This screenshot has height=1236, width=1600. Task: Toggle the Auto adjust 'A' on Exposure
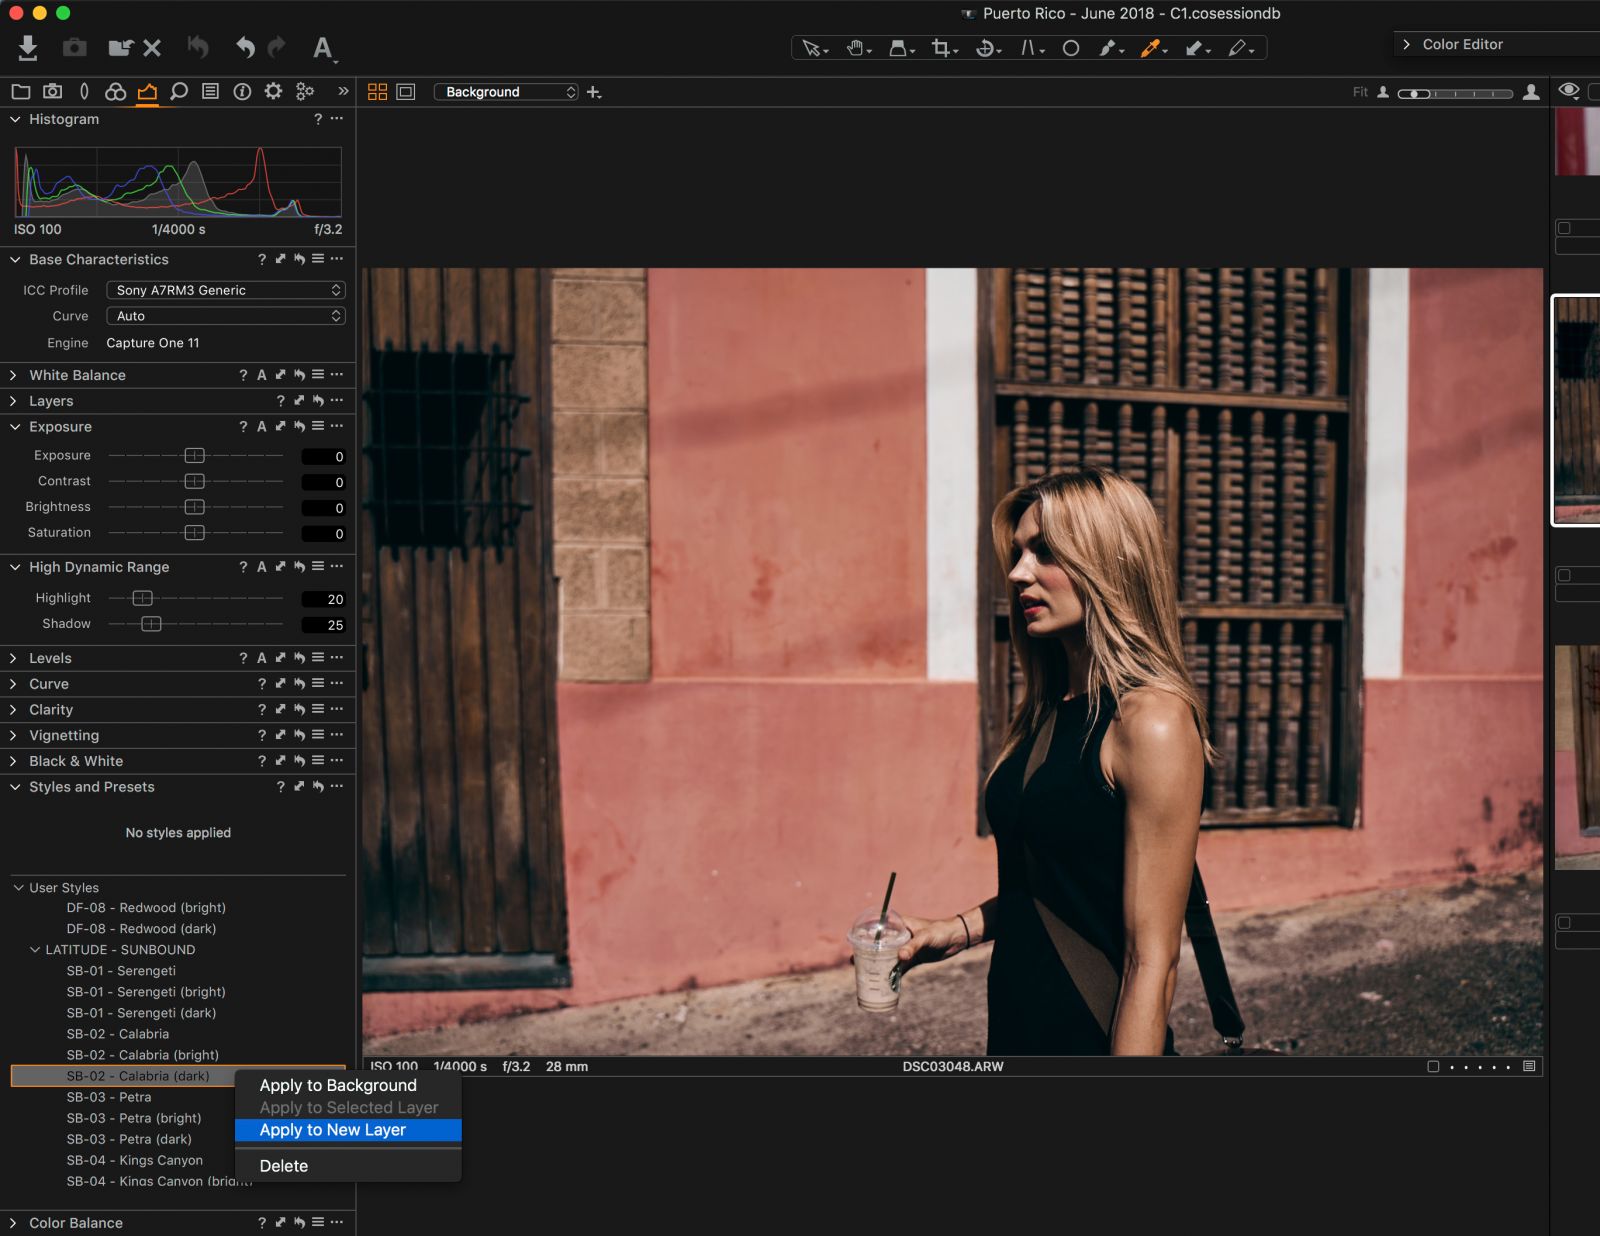tap(261, 426)
